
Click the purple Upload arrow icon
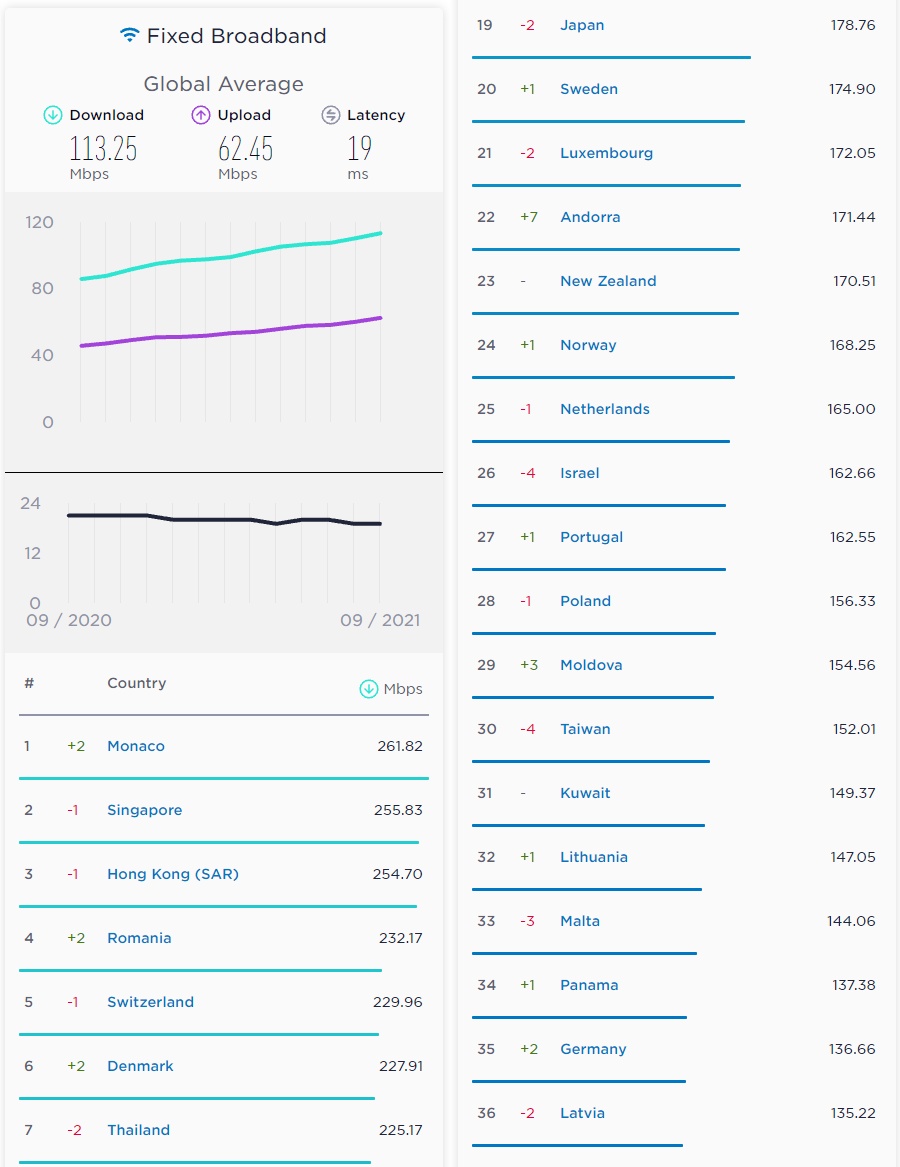point(201,115)
